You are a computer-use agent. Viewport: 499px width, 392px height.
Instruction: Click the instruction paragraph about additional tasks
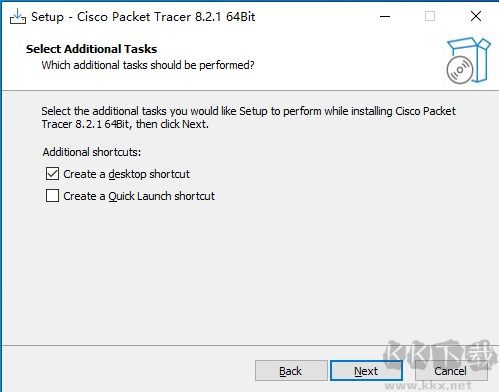click(248, 117)
